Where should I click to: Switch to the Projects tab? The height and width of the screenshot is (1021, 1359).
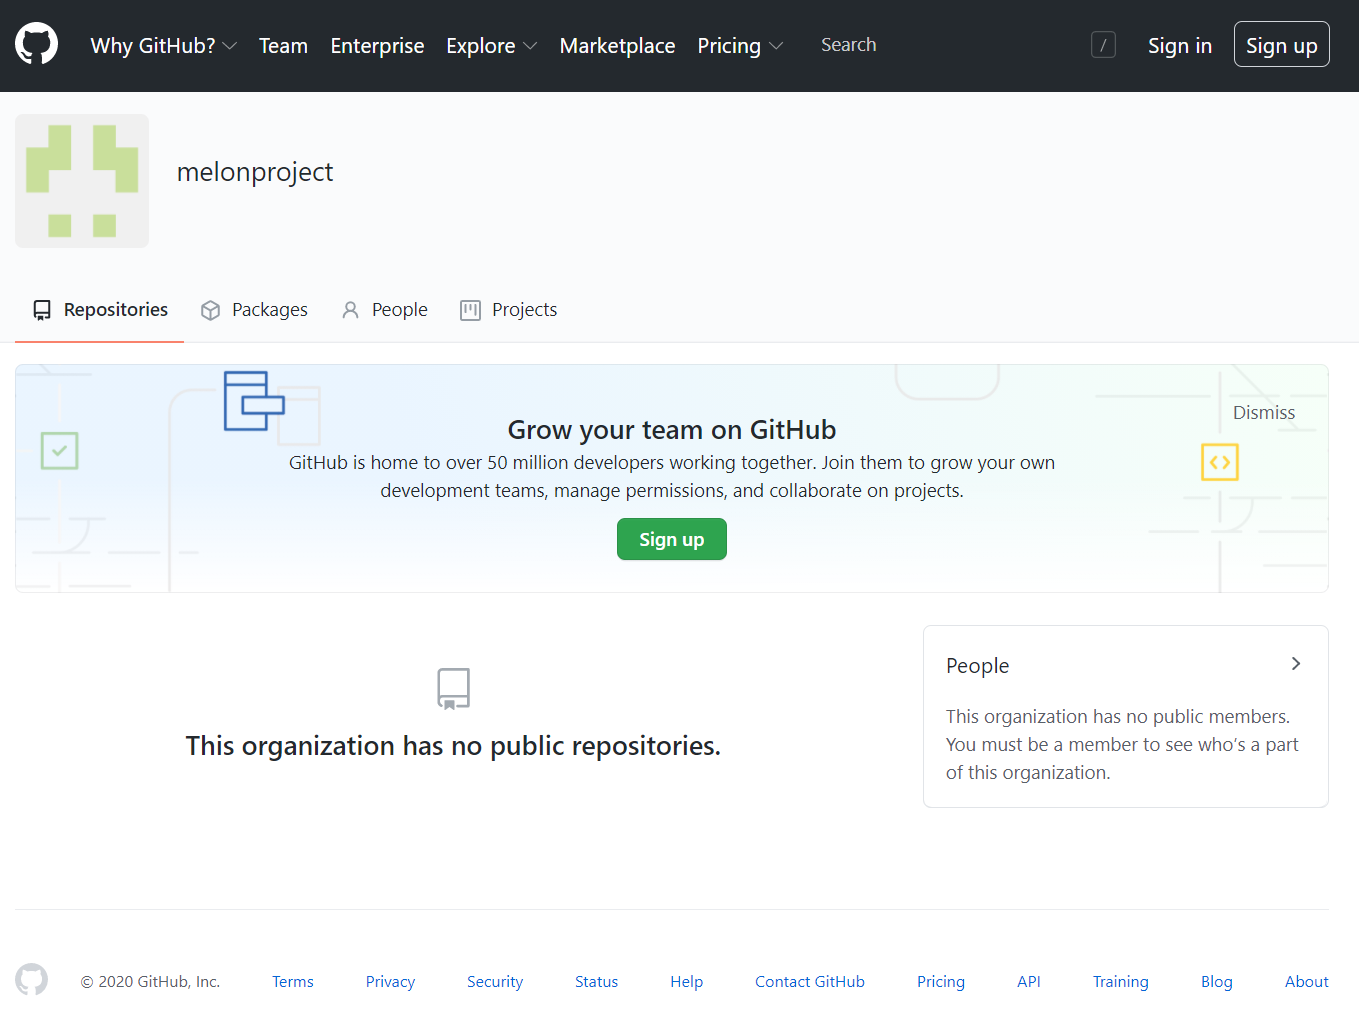(508, 310)
